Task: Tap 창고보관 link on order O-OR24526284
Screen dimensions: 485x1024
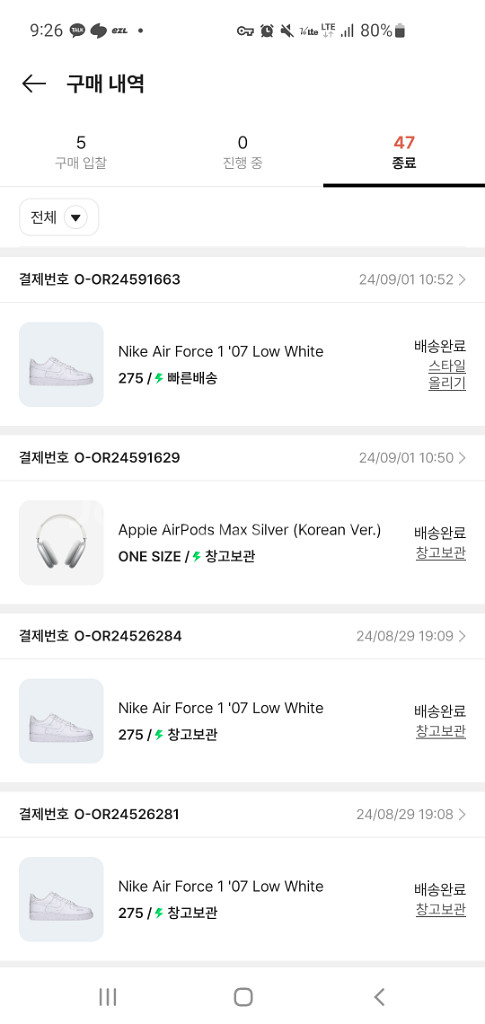Action: pyautogui.click(x=441, y=731)
